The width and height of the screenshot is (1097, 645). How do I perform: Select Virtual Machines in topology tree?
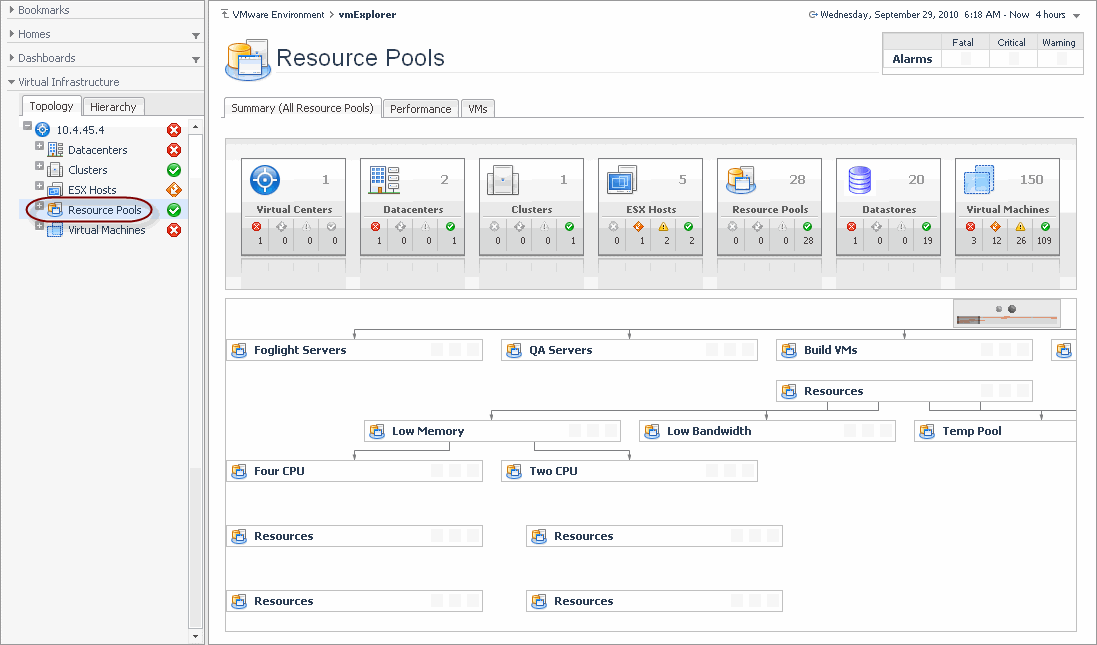106,230
